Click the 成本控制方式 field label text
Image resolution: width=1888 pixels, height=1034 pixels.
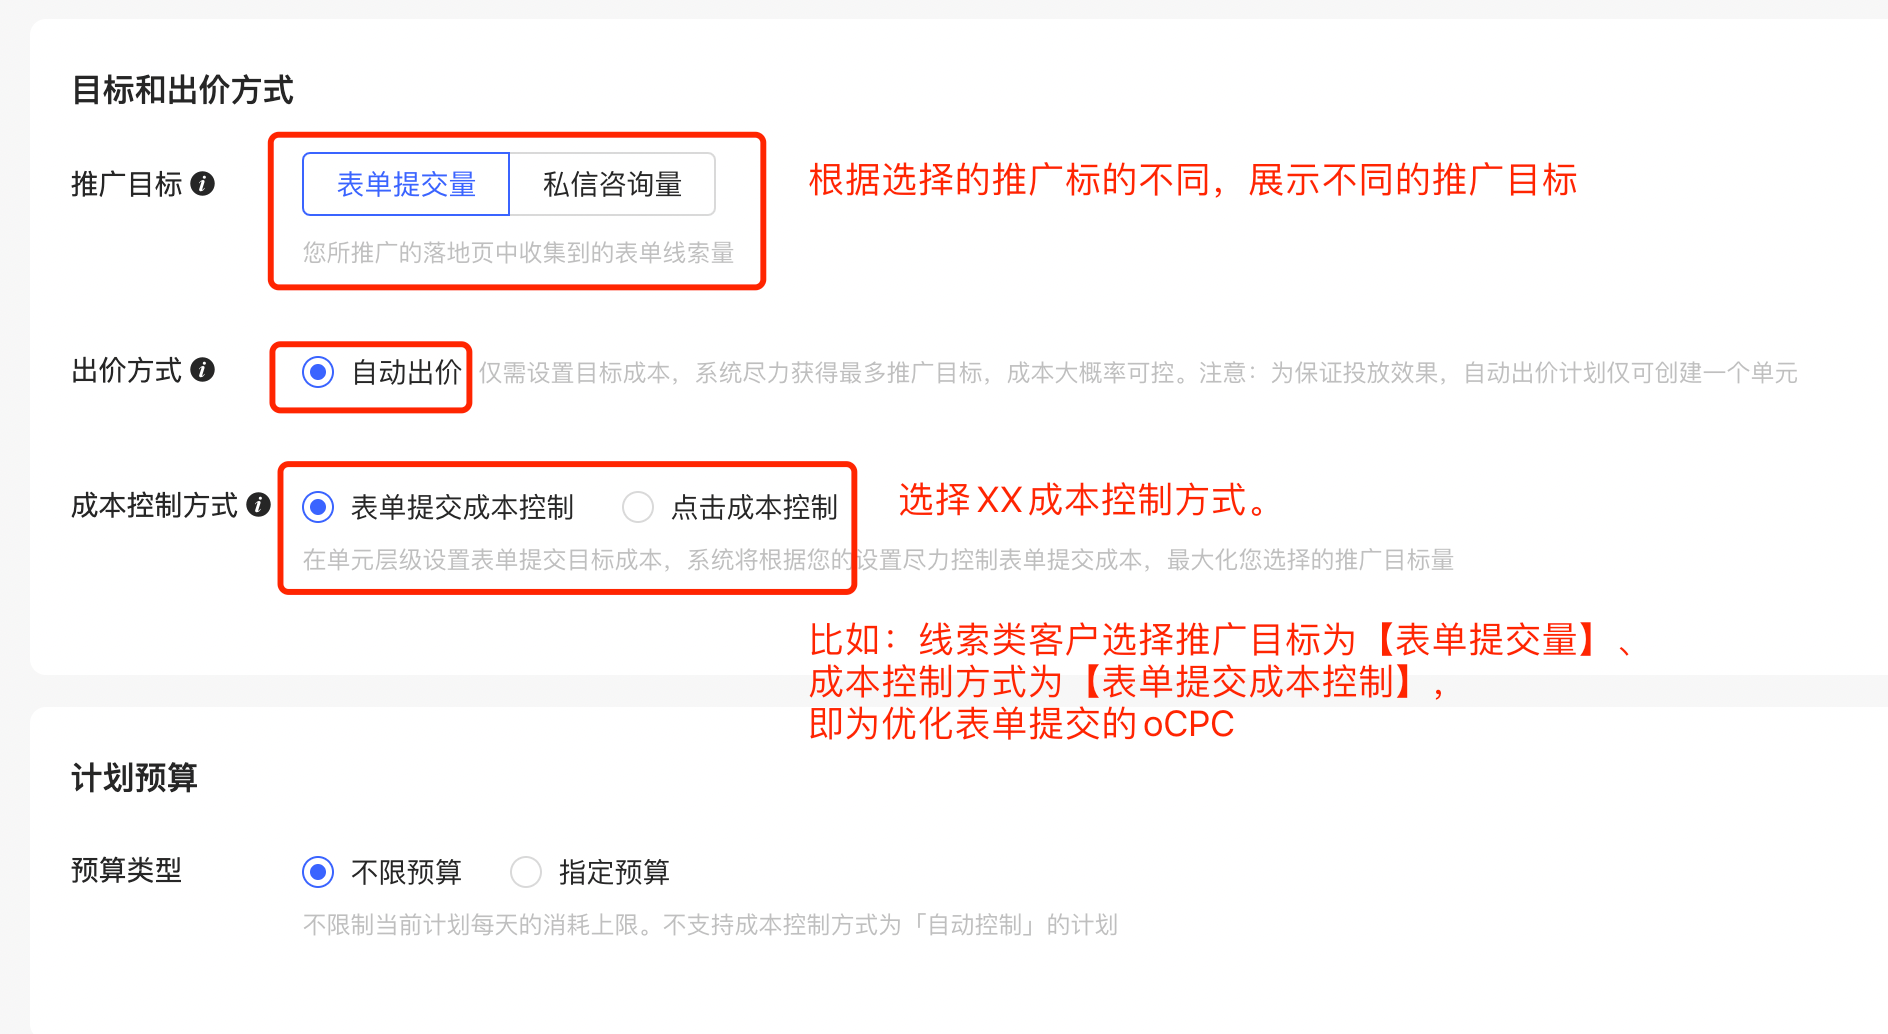point(155,505)
